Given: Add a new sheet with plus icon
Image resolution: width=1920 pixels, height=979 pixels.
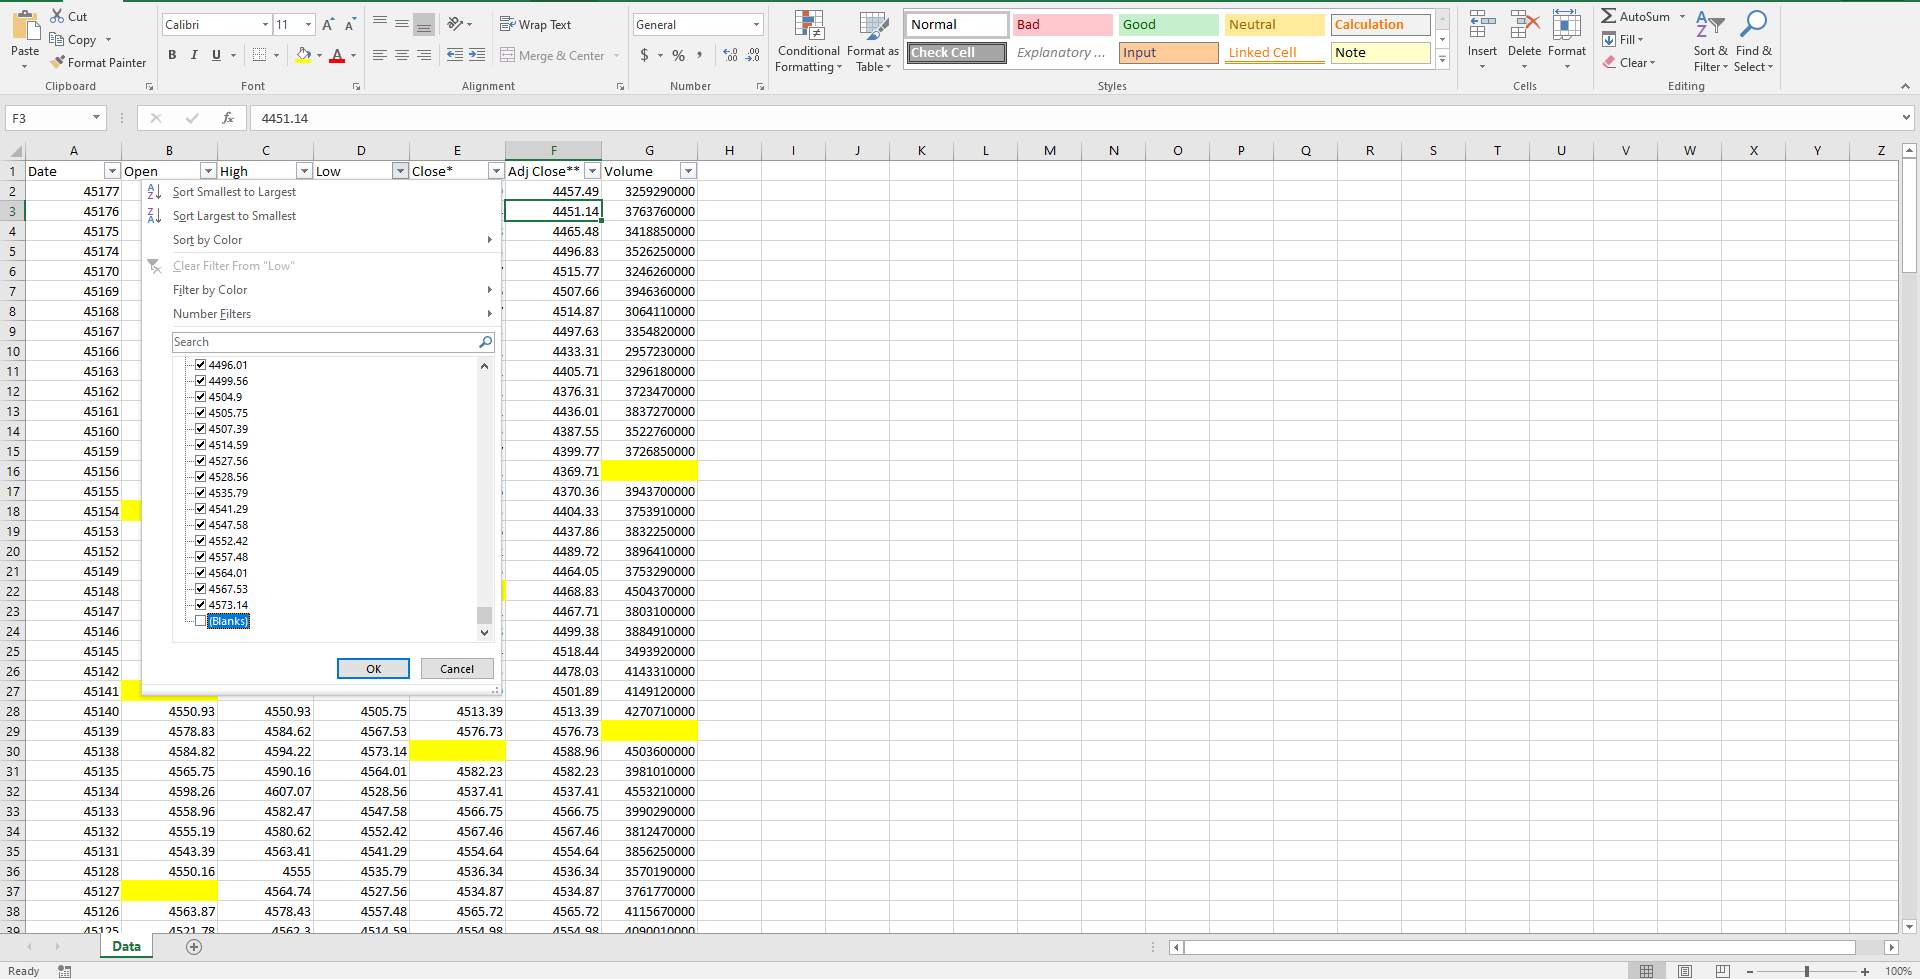Looking at the screenshot, I should 194,946.
